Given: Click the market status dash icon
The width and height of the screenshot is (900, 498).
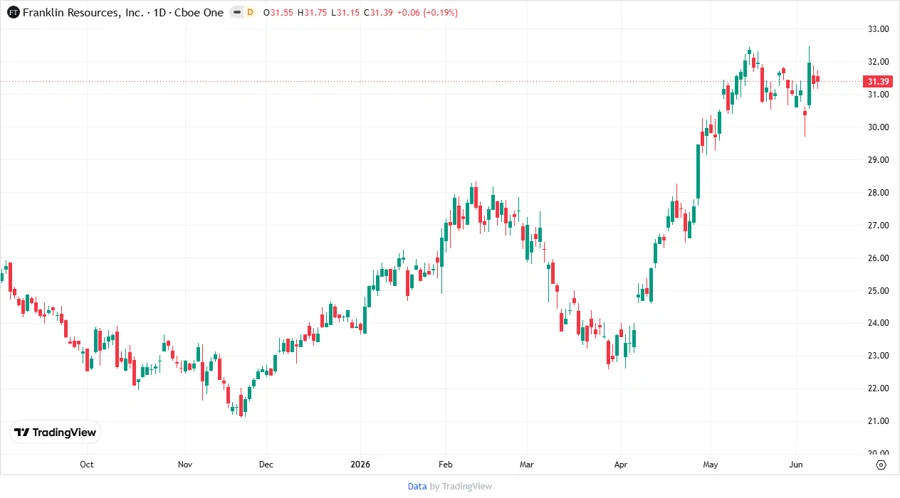Looking at the screenshot, I should coord(237,12).
